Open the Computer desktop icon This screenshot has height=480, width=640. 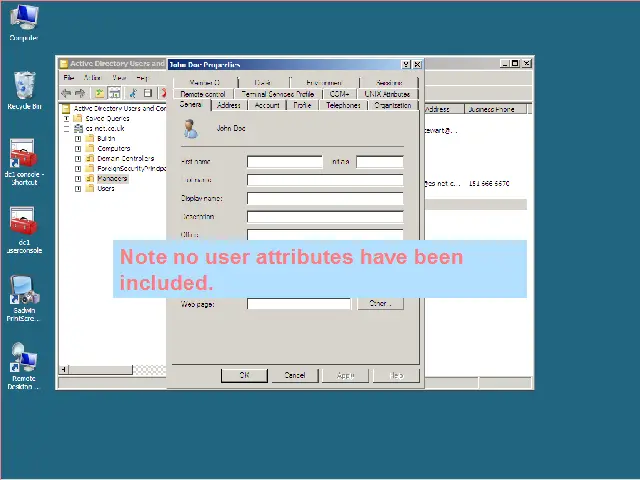coord(24,18)
